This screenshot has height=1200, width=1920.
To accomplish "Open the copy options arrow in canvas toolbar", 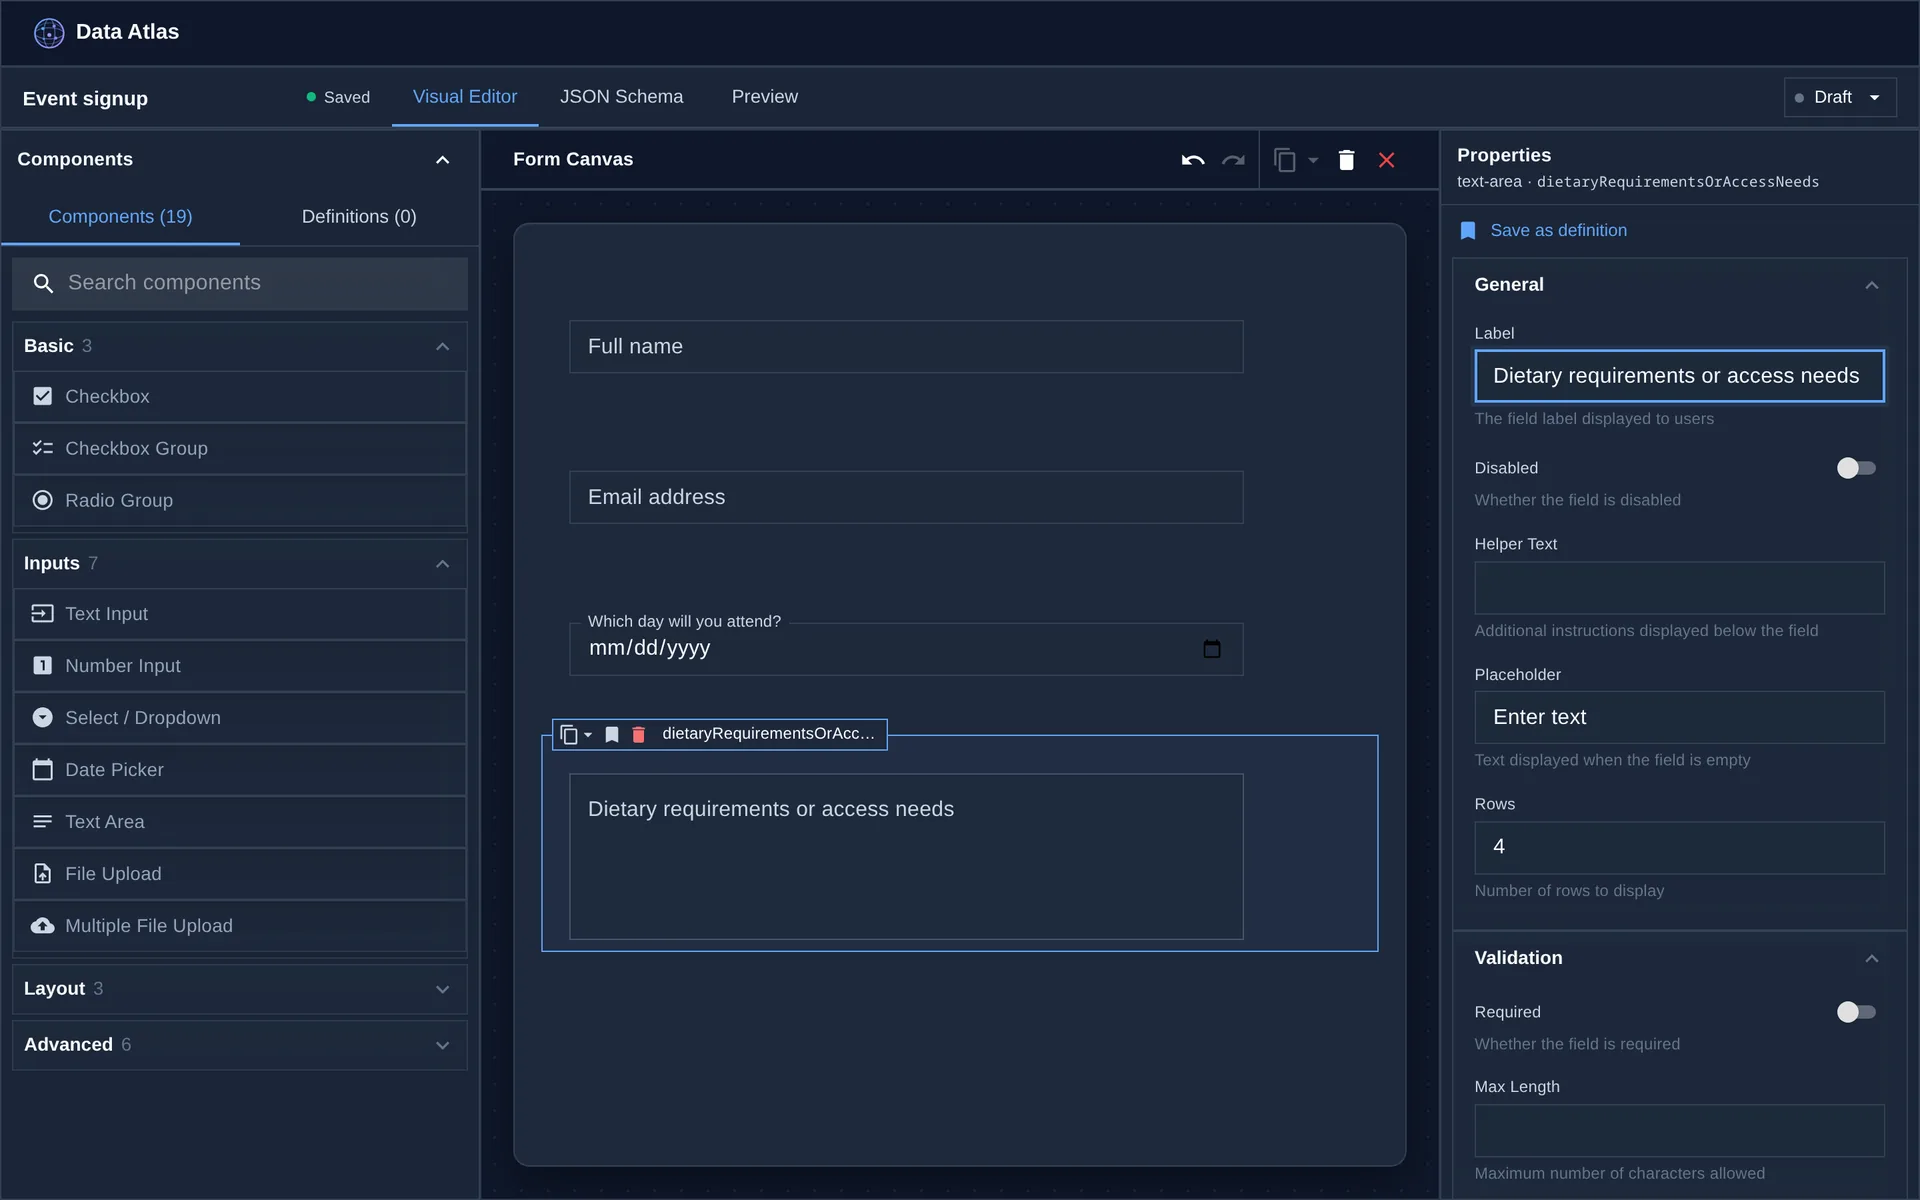I will pyautogui.click(x=1313, y=160).
